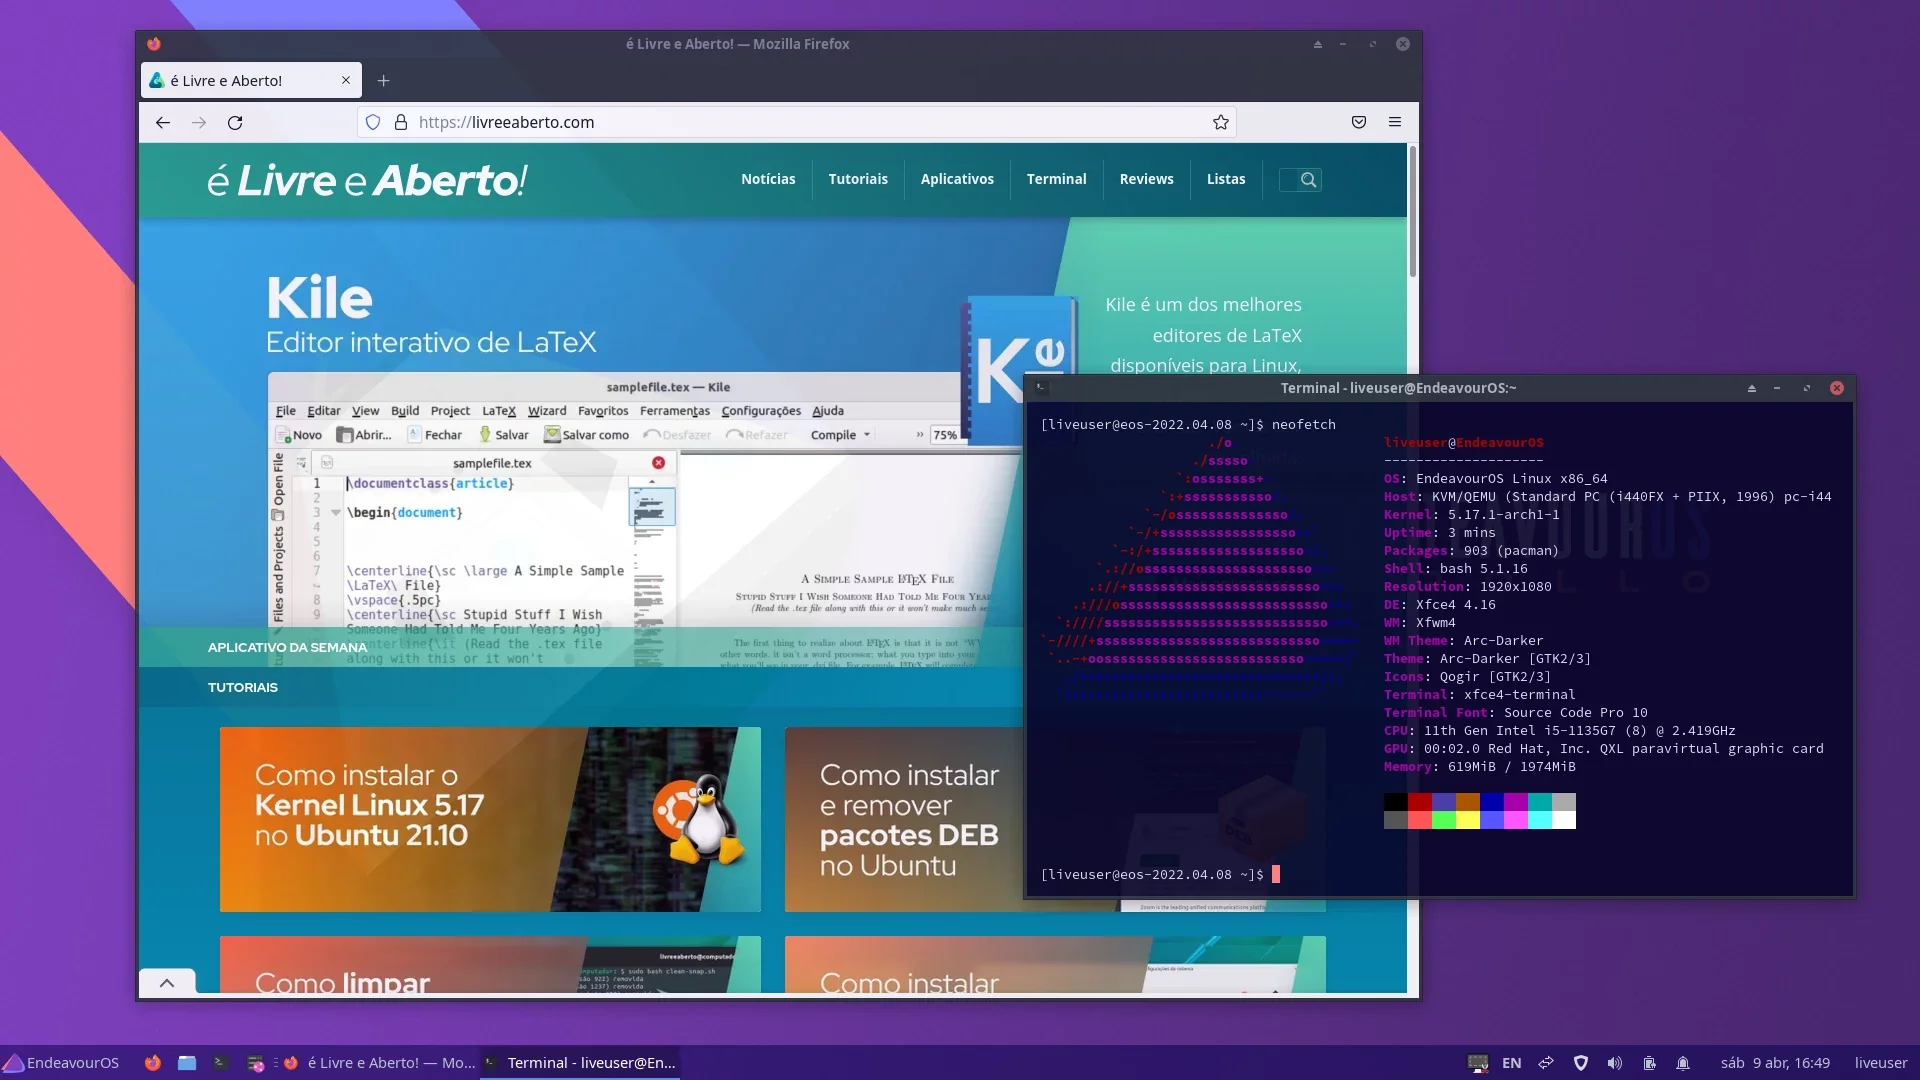Open the network arrows tray icon
This screenshot has width=1920, height=1080.
[x=1546, y=1063]
